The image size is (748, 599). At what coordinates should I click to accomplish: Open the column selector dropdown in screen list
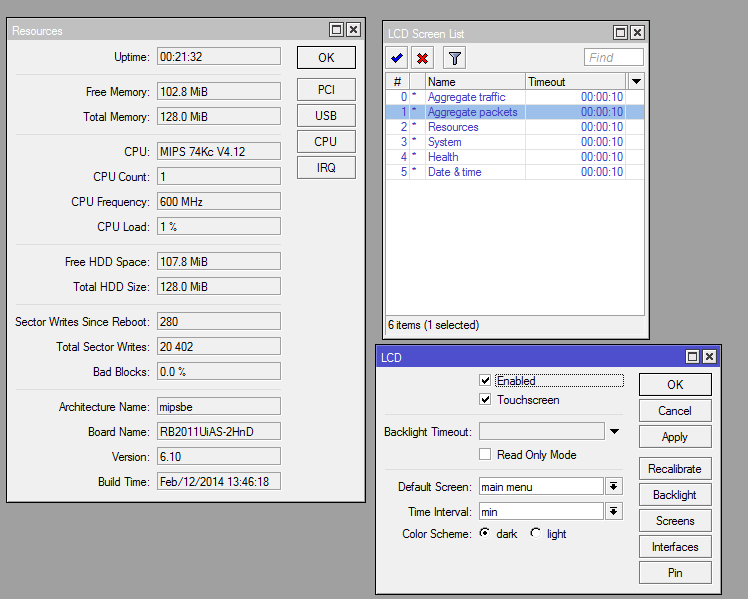click(x=636, y=81)
